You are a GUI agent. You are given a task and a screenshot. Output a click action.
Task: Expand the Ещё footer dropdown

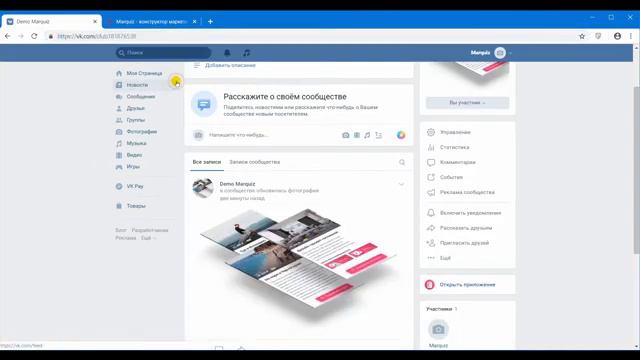tap(148, 238)
